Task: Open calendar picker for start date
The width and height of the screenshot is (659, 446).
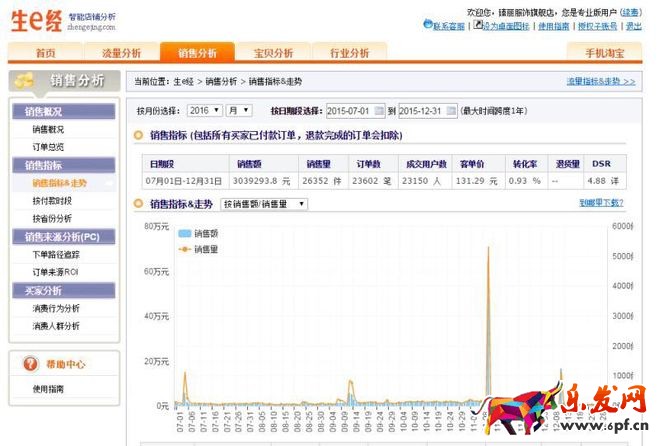Action: click(380, 110)
